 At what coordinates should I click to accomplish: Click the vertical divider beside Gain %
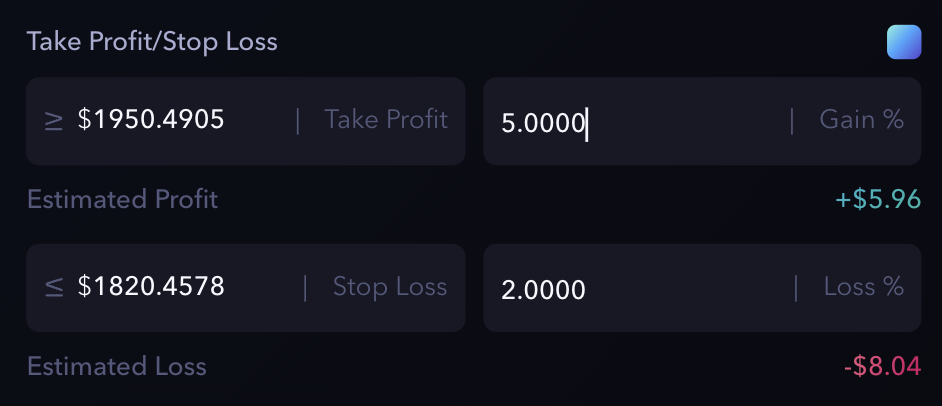pos(793,121)
